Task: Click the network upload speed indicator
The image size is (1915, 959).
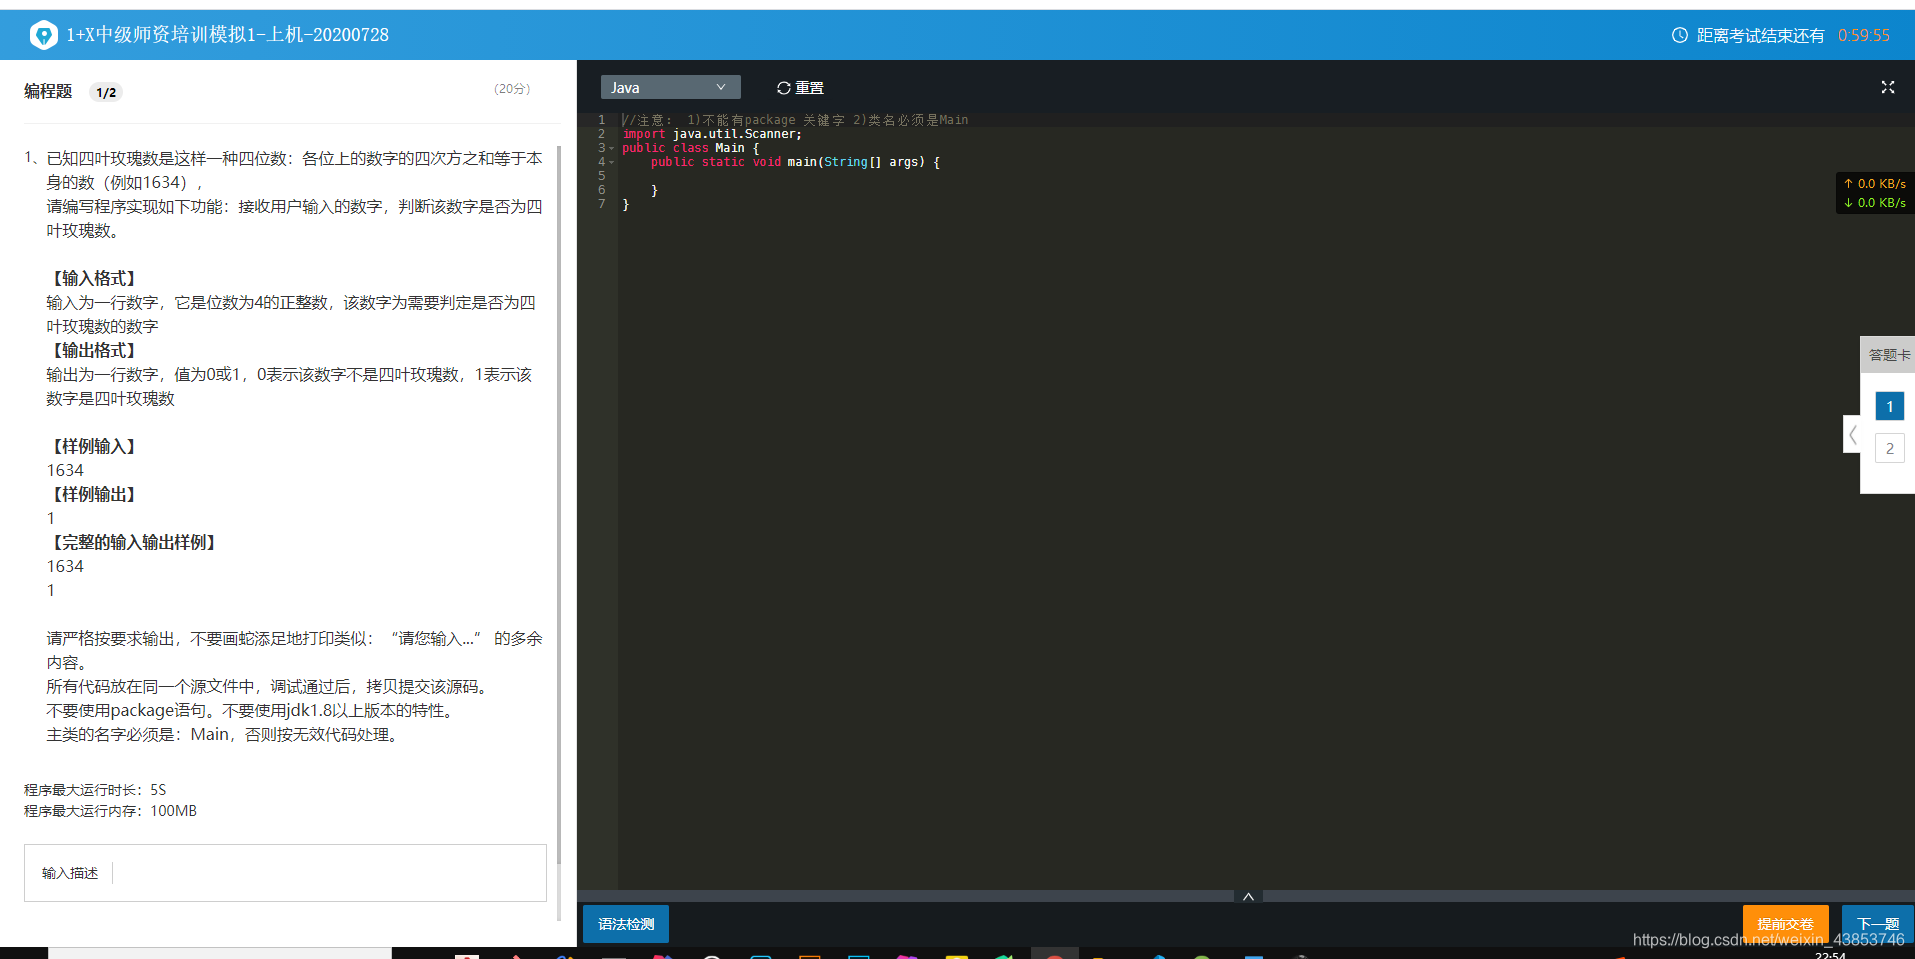Action: (1875, 184)
